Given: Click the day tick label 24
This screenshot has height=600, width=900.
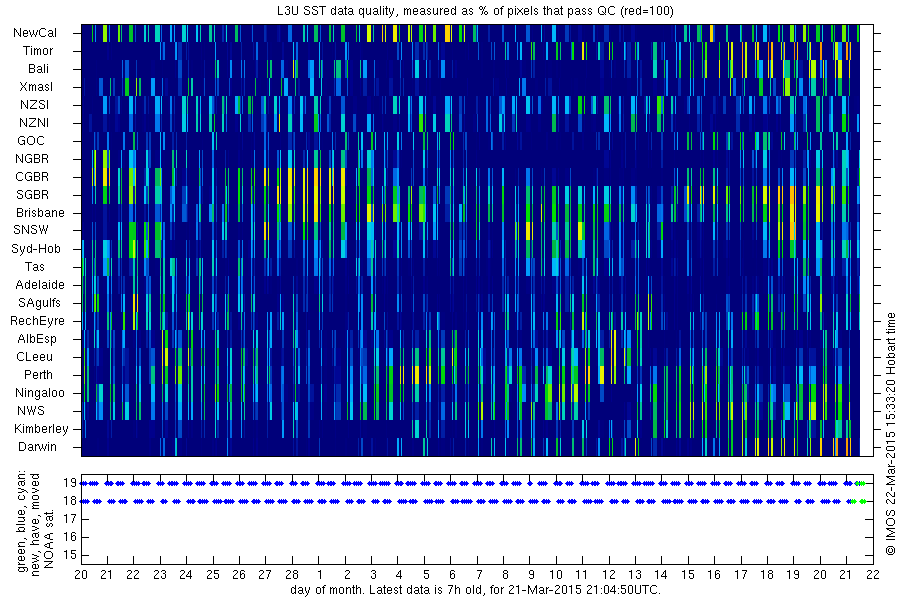Looking at the screenshot, I should coord(186,575).
